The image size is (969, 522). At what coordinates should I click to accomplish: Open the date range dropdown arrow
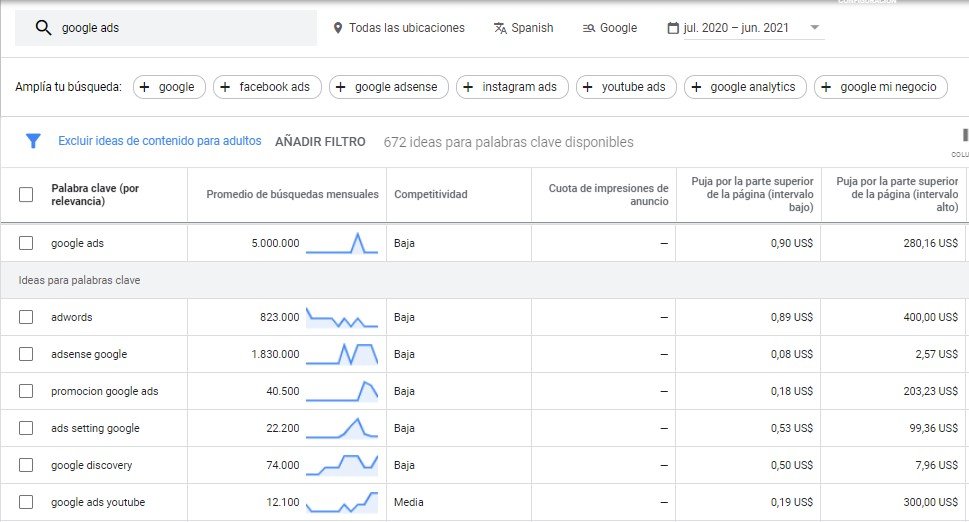815,28
